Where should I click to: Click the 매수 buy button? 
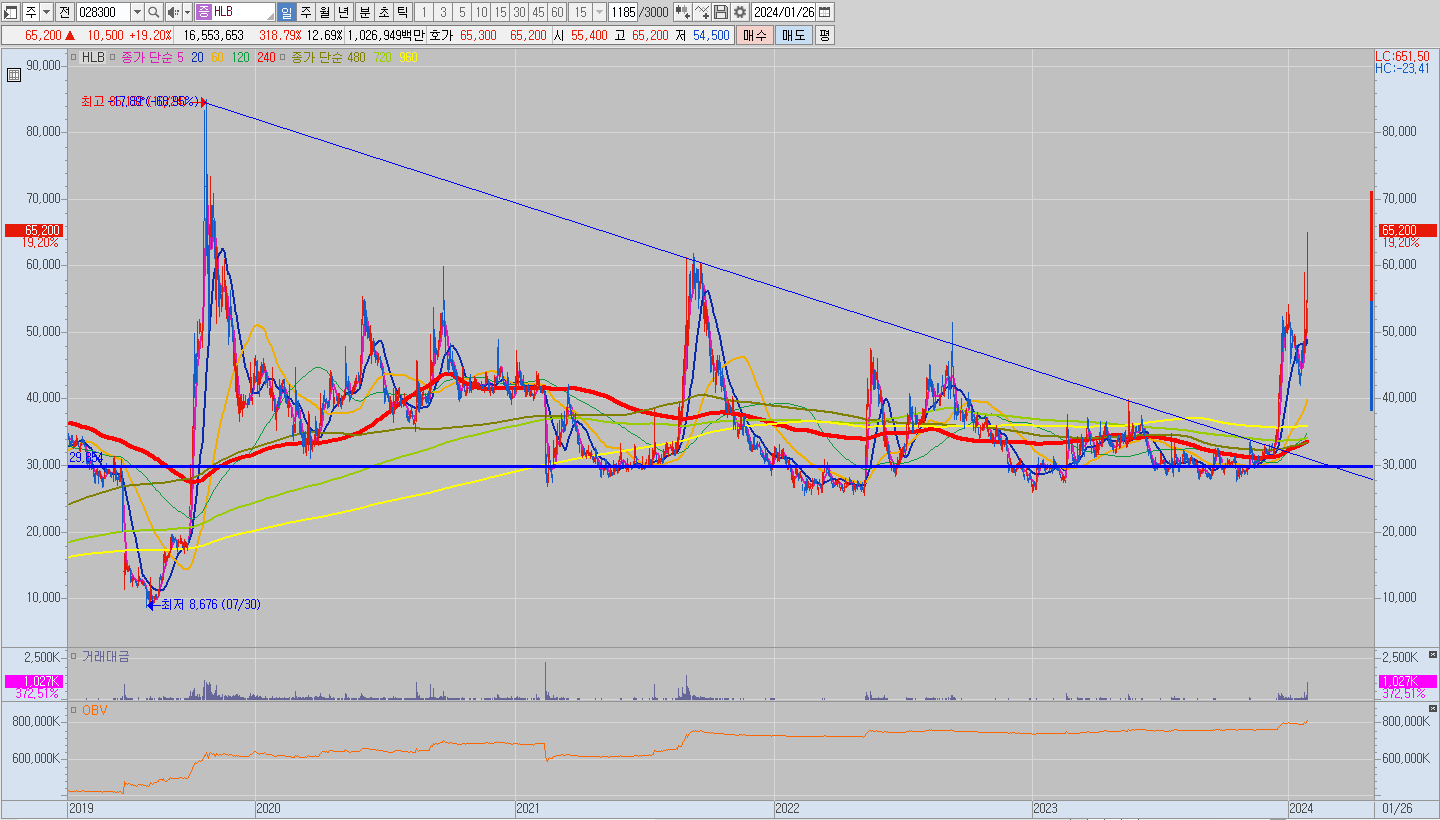coord(754,35)
